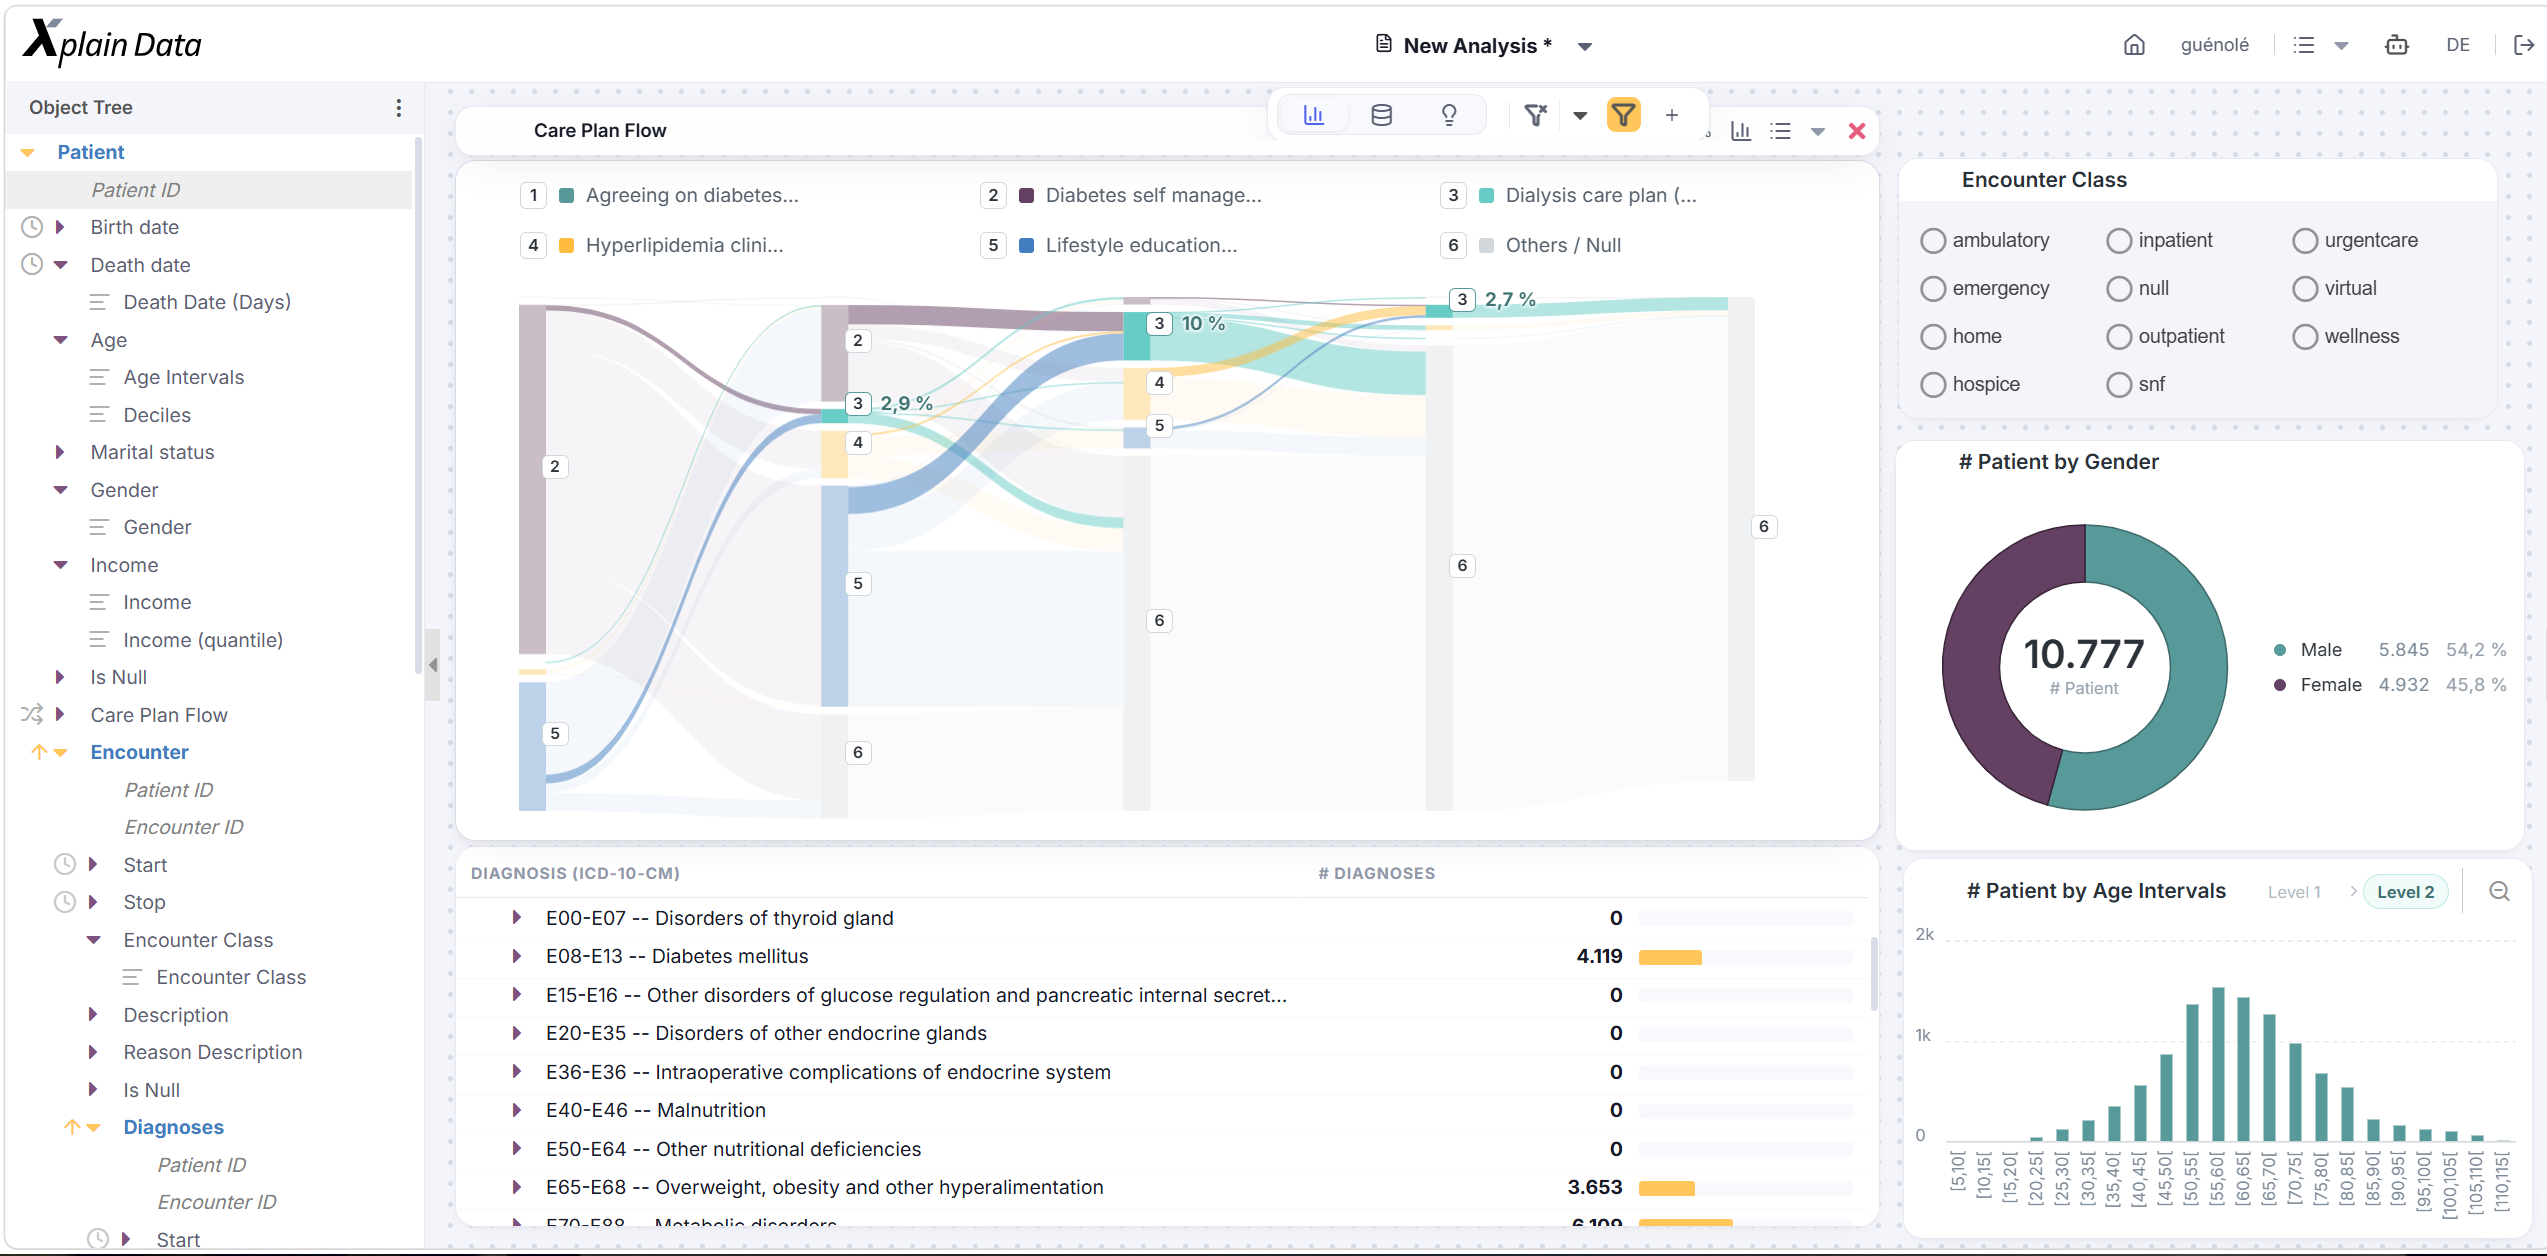Open the home page icon

(x=2134, y=45)
